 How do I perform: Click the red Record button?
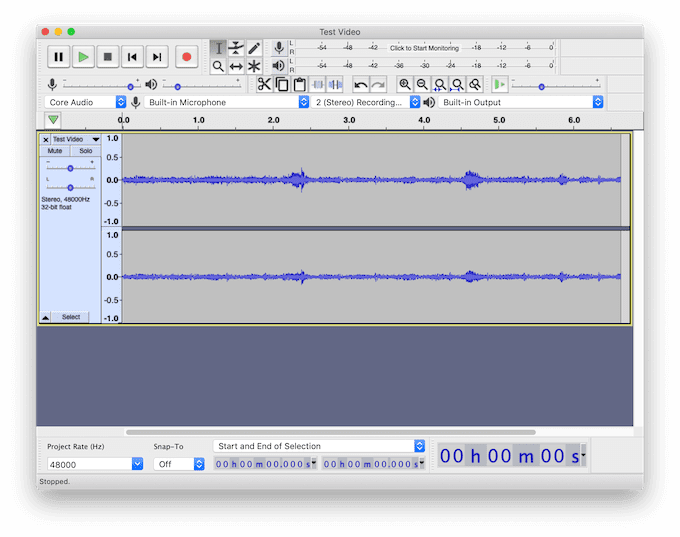point(186,57)
